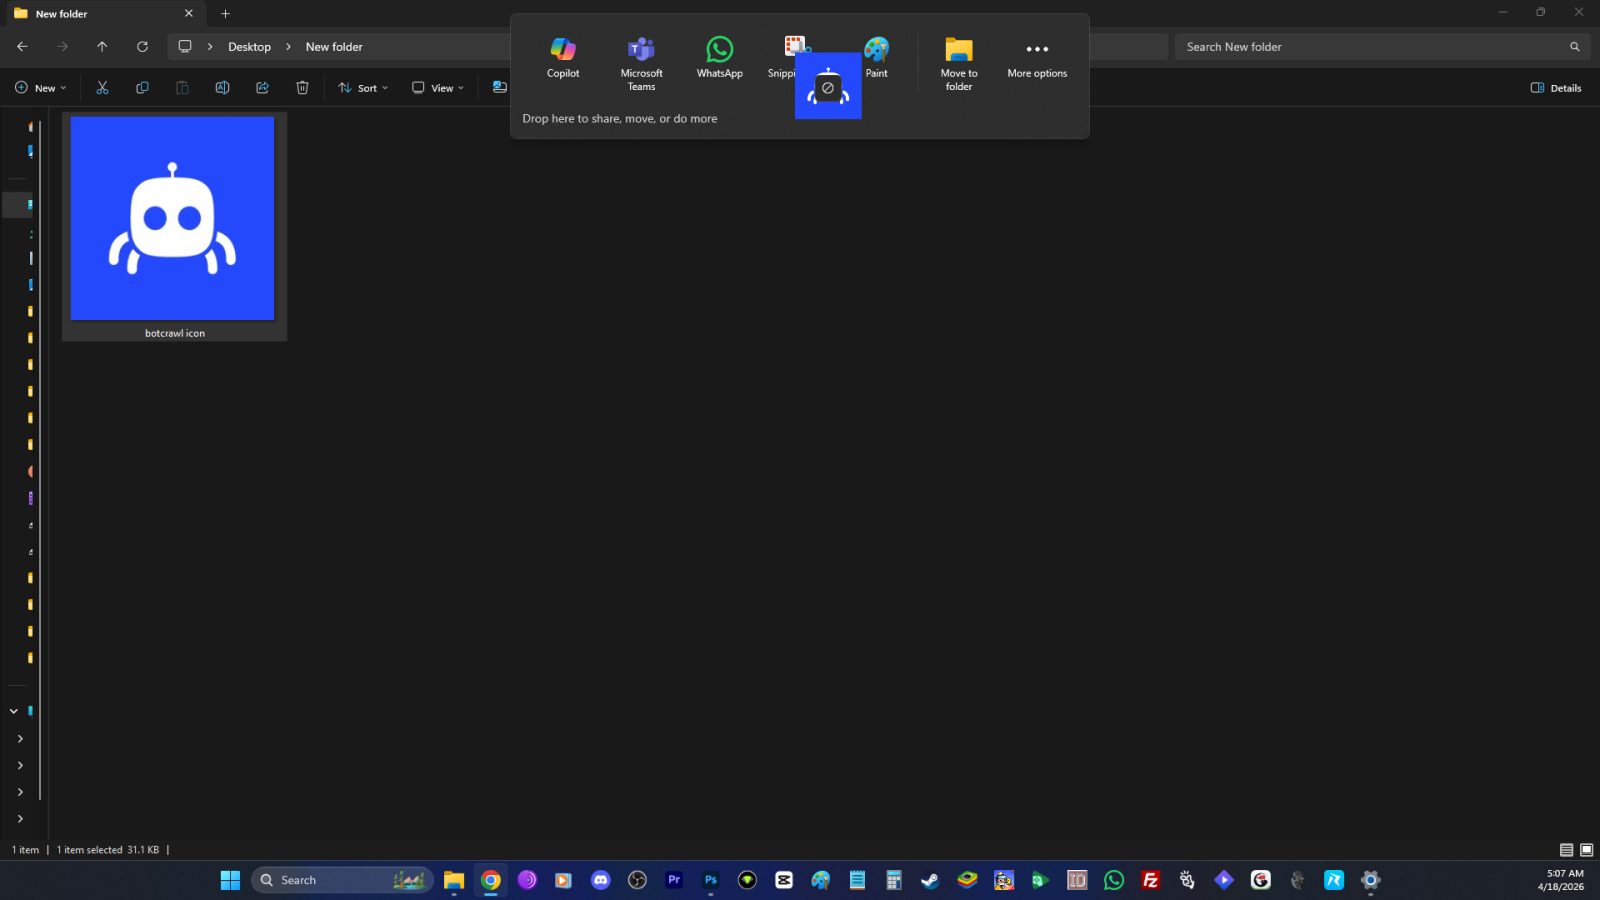Image resolution: width=1600 pixels, height=900 pixels.
Task: Switch to details list view in status bar
Action: coord(1566,850)
